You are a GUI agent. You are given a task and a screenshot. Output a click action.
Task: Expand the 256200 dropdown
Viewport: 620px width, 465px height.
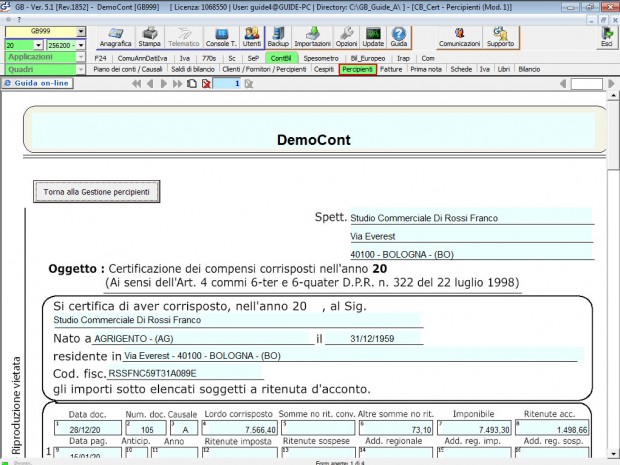coord(81,45)
